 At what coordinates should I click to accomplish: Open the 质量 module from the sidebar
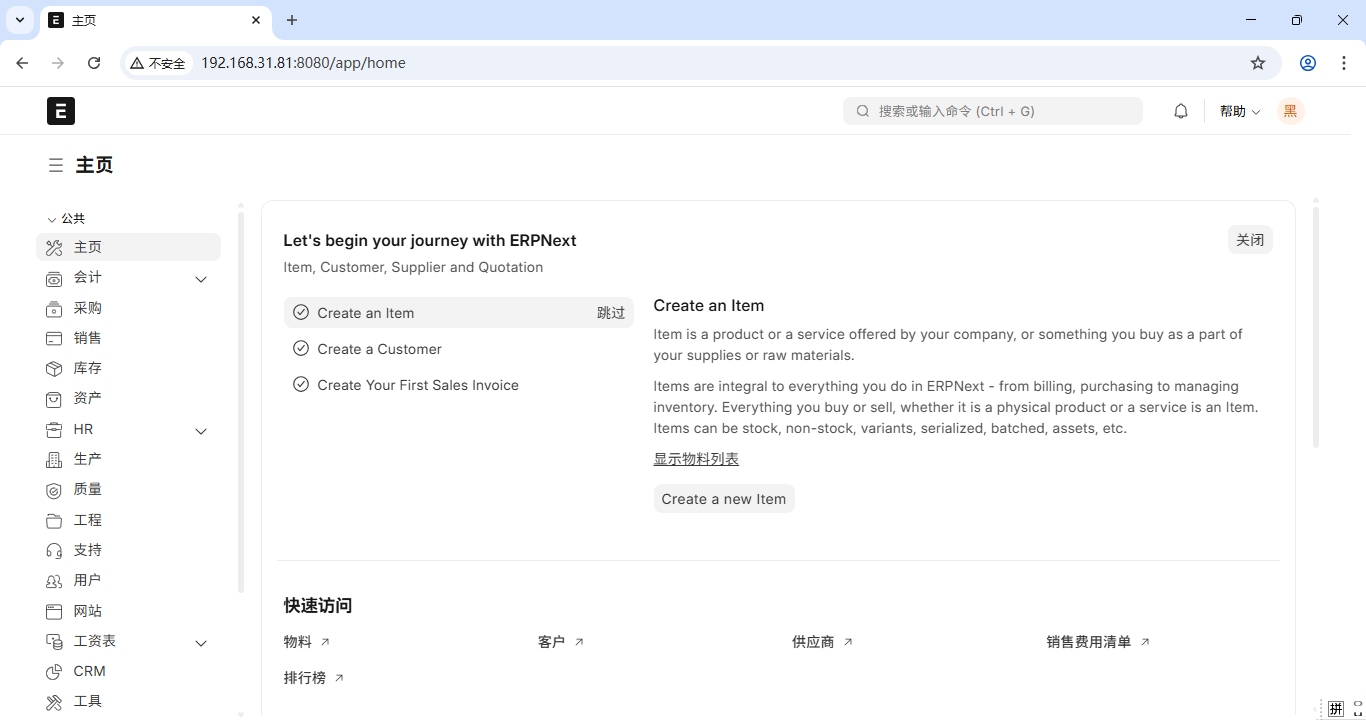[128, 489]
